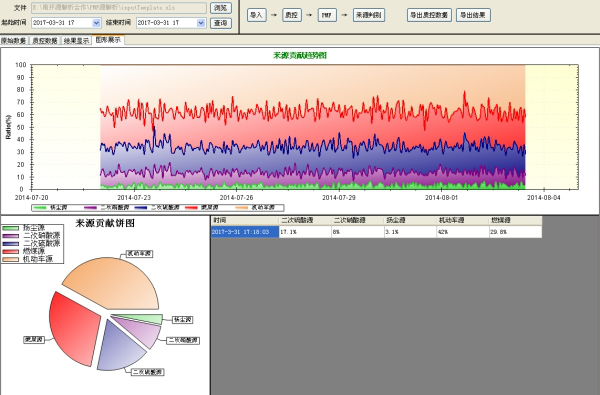Image resolution: width=600 pixels, height=395 pixels.
Task: Click the orange 机动车源 swatch in pie legend
Action: [x=11, y=259]
